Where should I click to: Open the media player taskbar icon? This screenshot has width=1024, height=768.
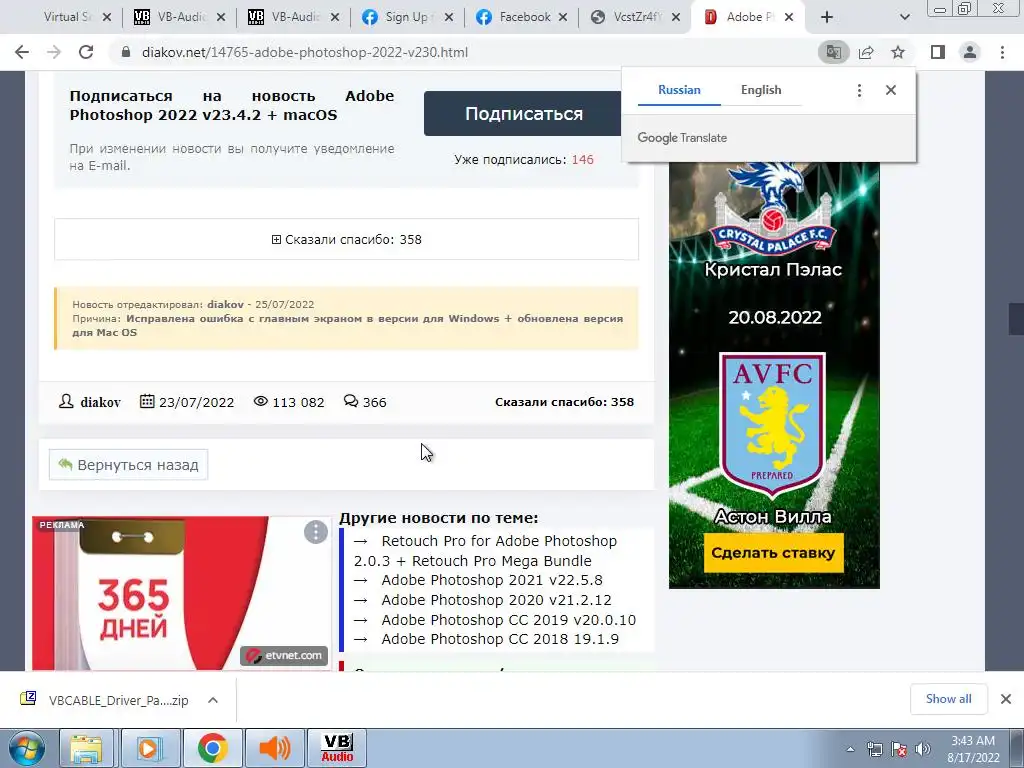click(x=149, y=748)
